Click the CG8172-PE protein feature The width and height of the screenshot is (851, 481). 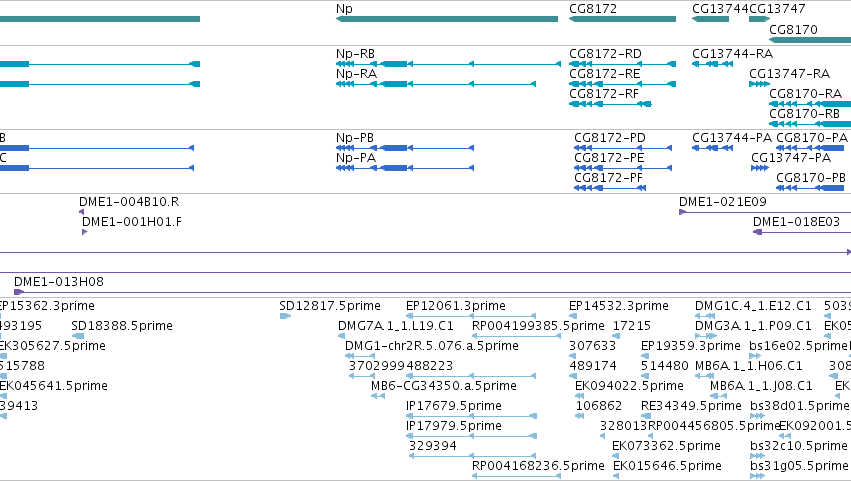coord(623,168)
